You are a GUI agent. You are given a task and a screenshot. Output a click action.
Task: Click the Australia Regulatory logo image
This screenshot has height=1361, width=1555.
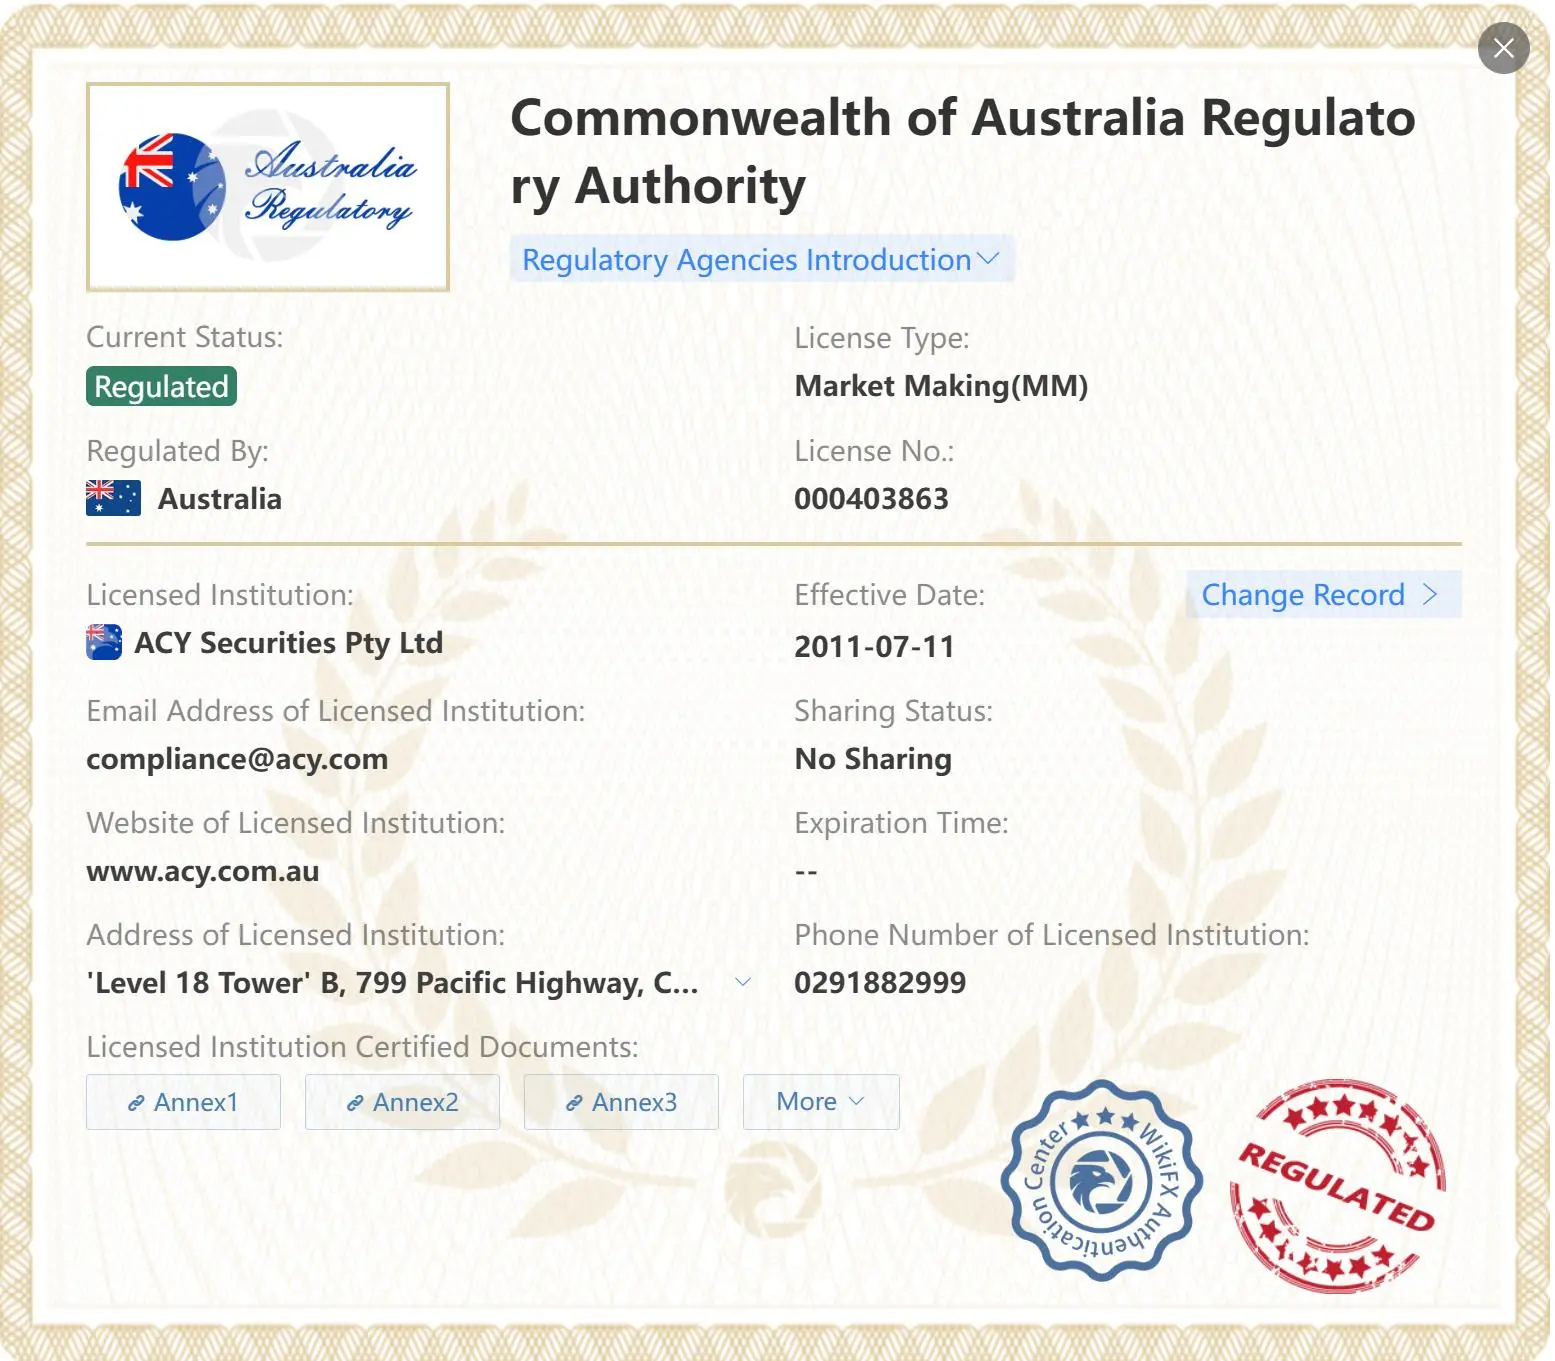coord(268,187)
